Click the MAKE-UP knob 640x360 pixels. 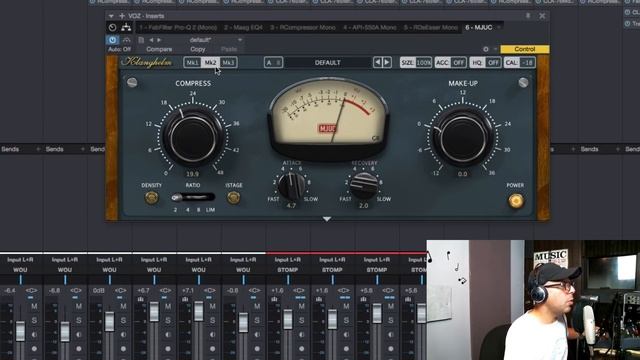point(463,138)
